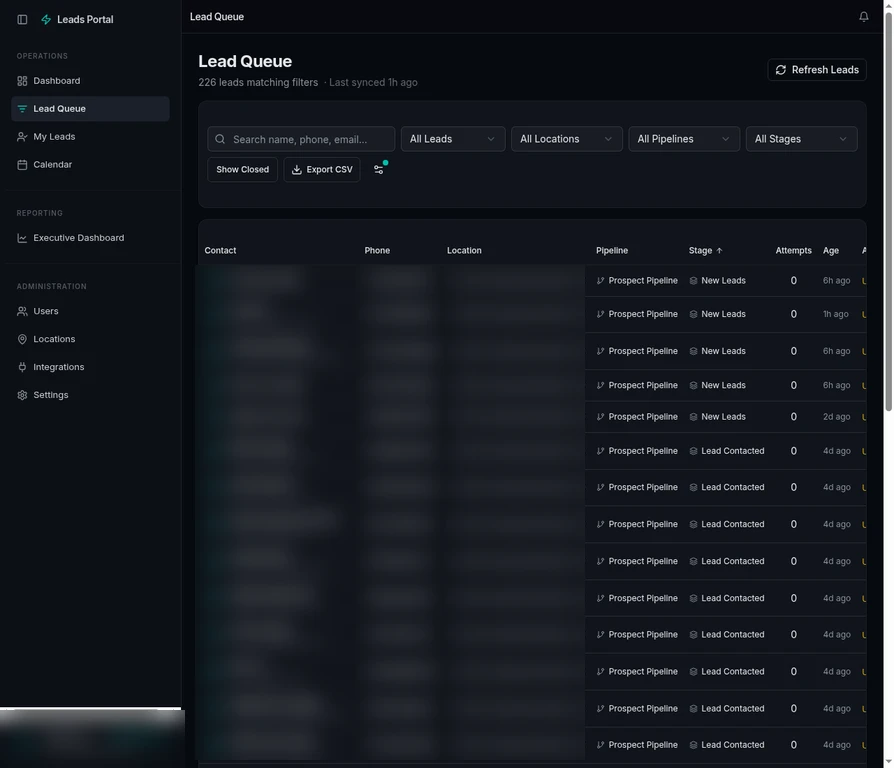The height and width of the screenshot is (768, 894).
Task: Expand the All Pipelines filter
Action: [683, 138]
